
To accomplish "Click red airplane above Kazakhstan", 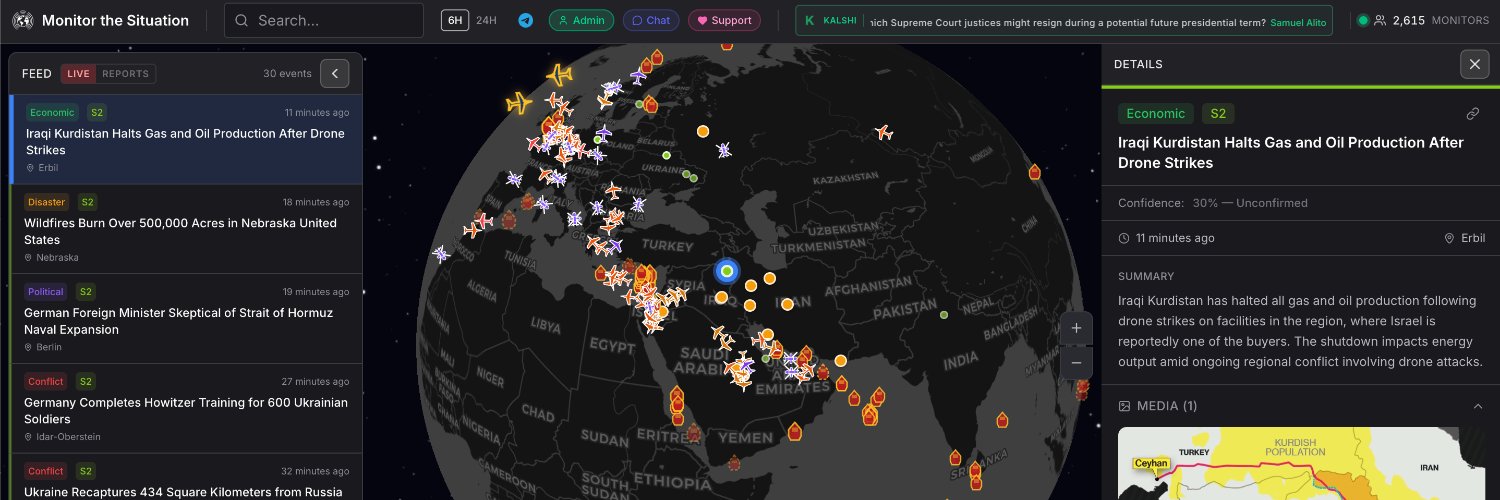I will pyautogui.click(x=883, y=132).
